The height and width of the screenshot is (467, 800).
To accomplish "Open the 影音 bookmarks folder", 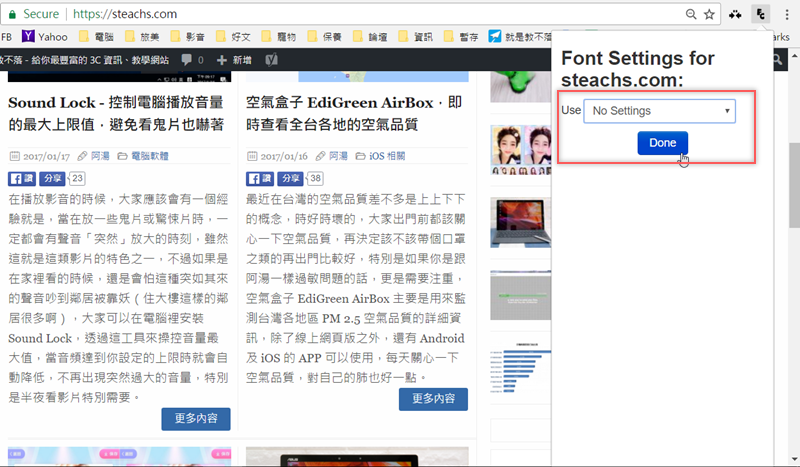I will pyautogui.click(x=188, y=36).
